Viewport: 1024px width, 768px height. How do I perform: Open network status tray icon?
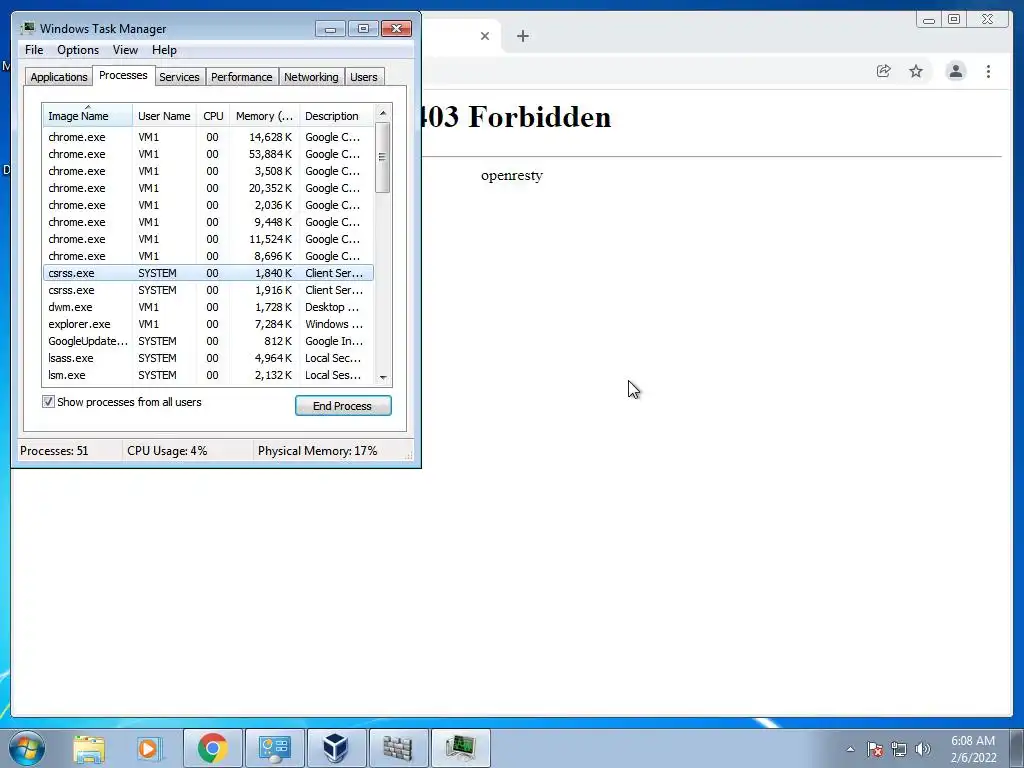pos(899,749)
